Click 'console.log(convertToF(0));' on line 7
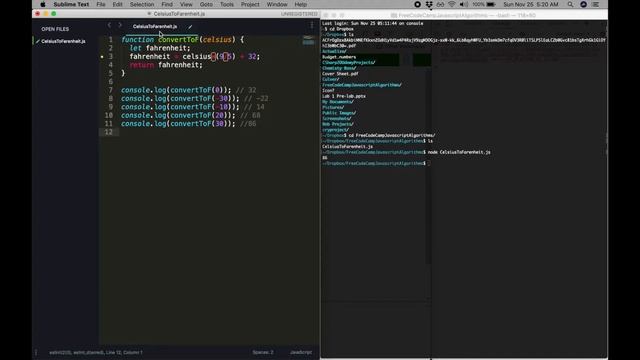 coord(176,90)
